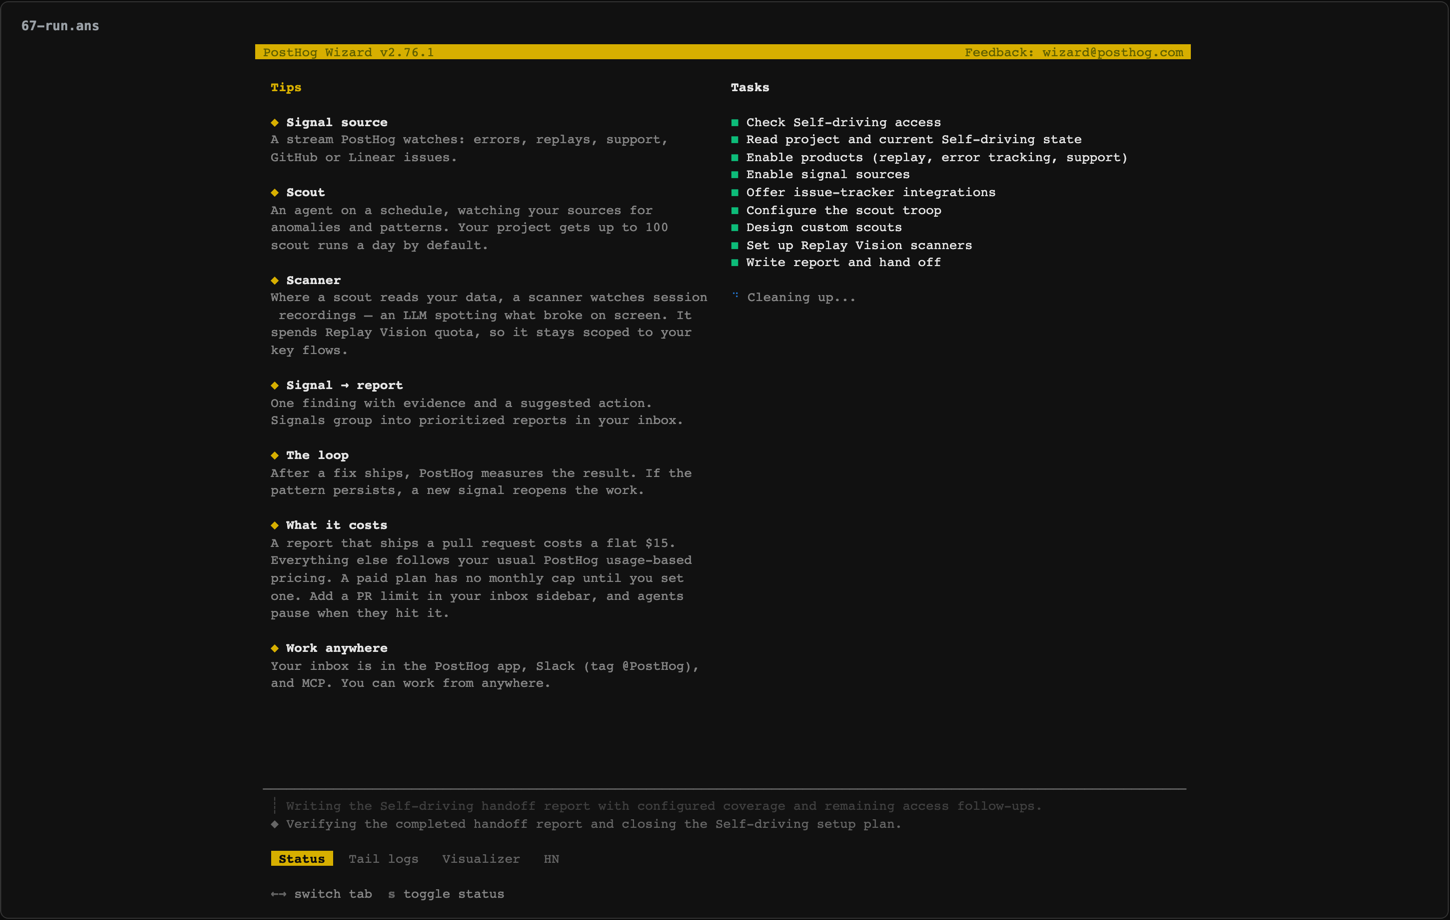Viewport: 1450px width, 920px height.
Task: Click the sentence mentioning a flat $15
Action: coord(473,543)
